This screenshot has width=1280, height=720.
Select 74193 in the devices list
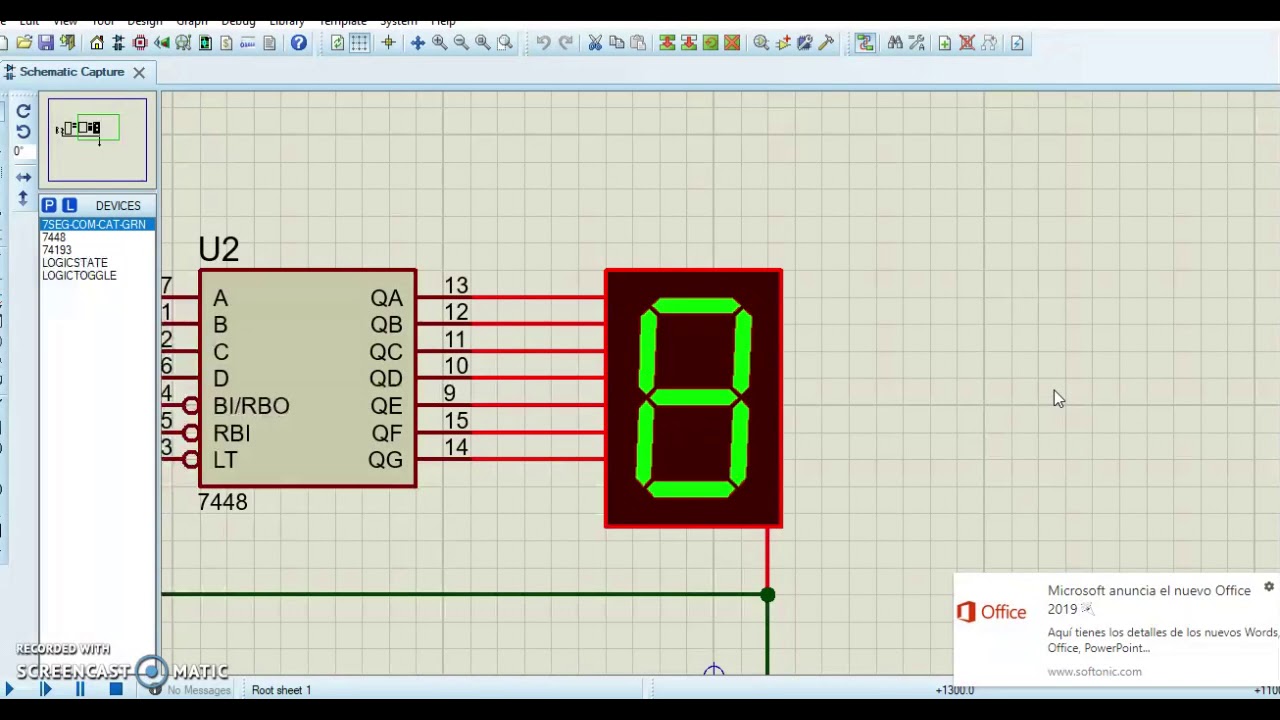tap(57, 250)
